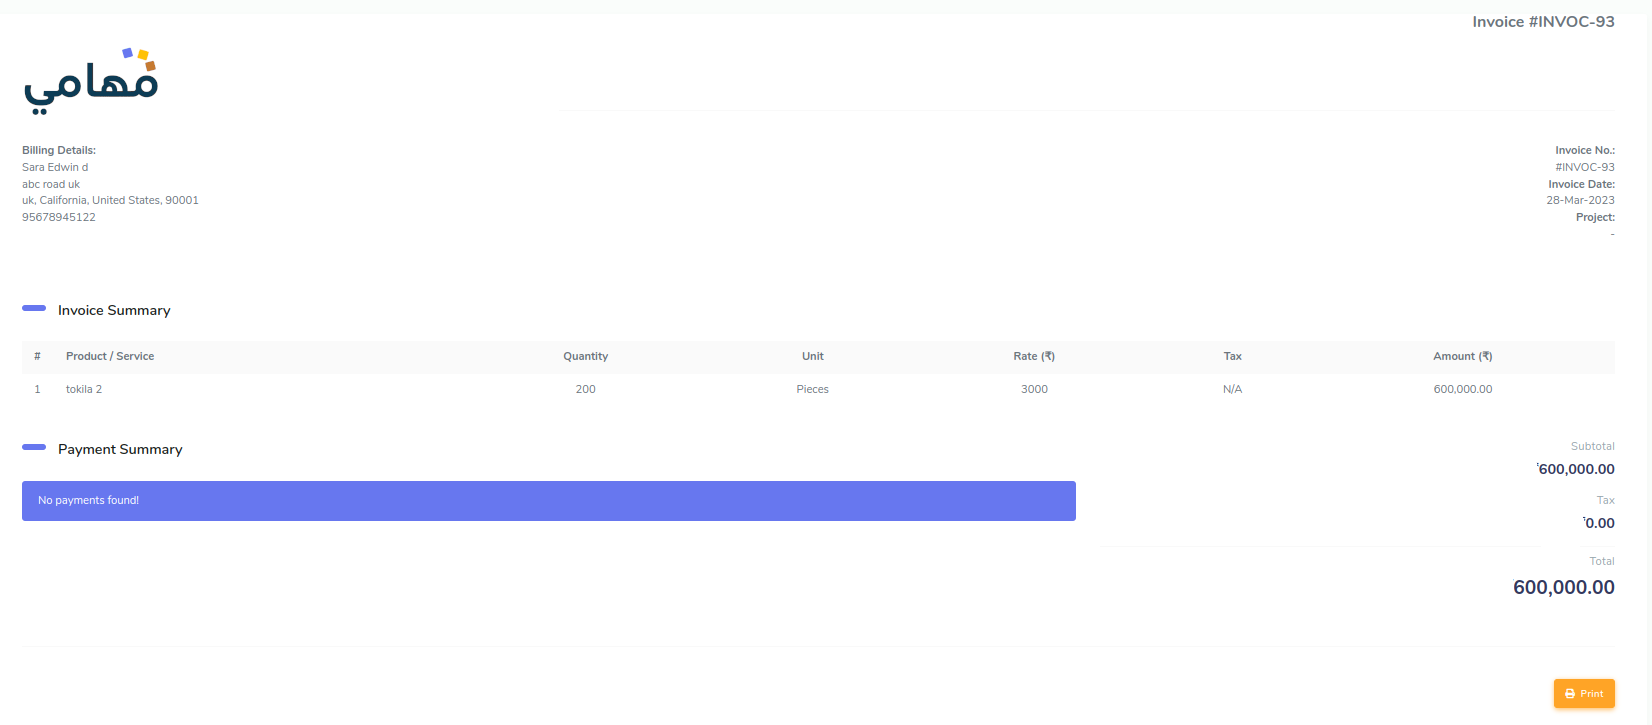Screen dimensions: 1652x725
Task: Click customer name Sara Edwin d
Action: pyautogui.click(x=55, y=167)
